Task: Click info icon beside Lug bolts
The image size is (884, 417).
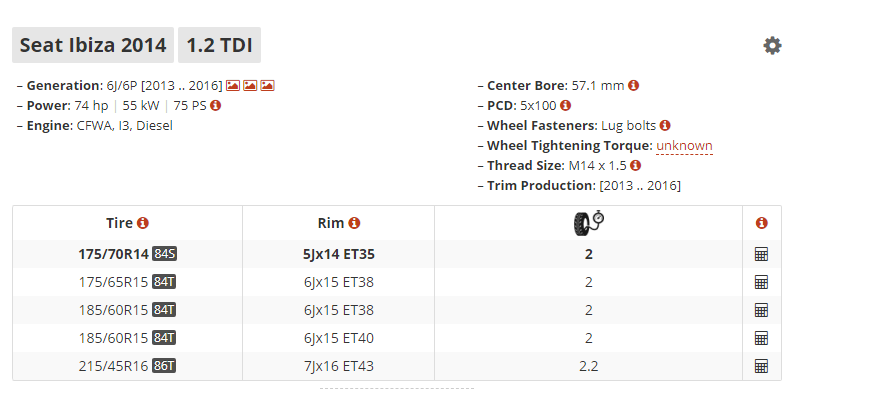Action: (x=665, y=125)
